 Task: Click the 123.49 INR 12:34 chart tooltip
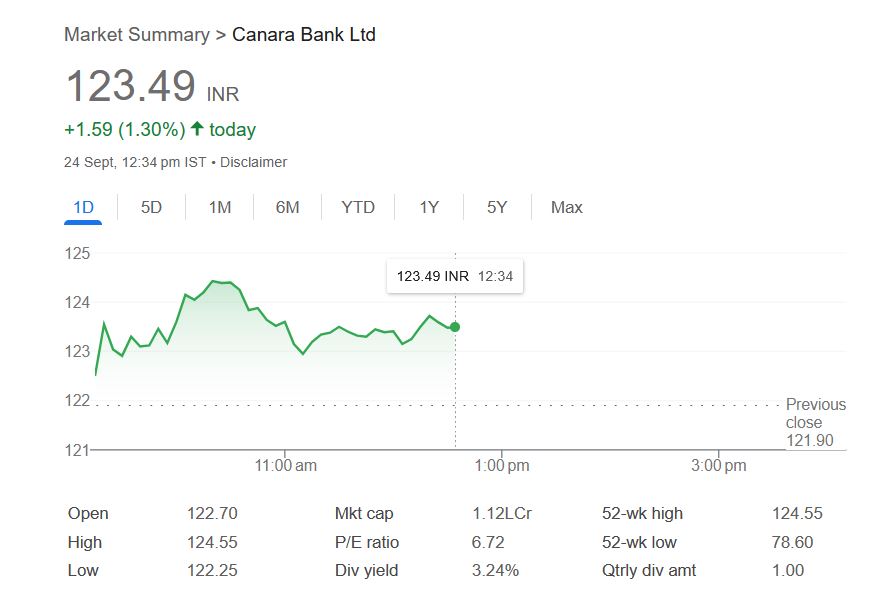pyautogui.click(x=455, y=276)
